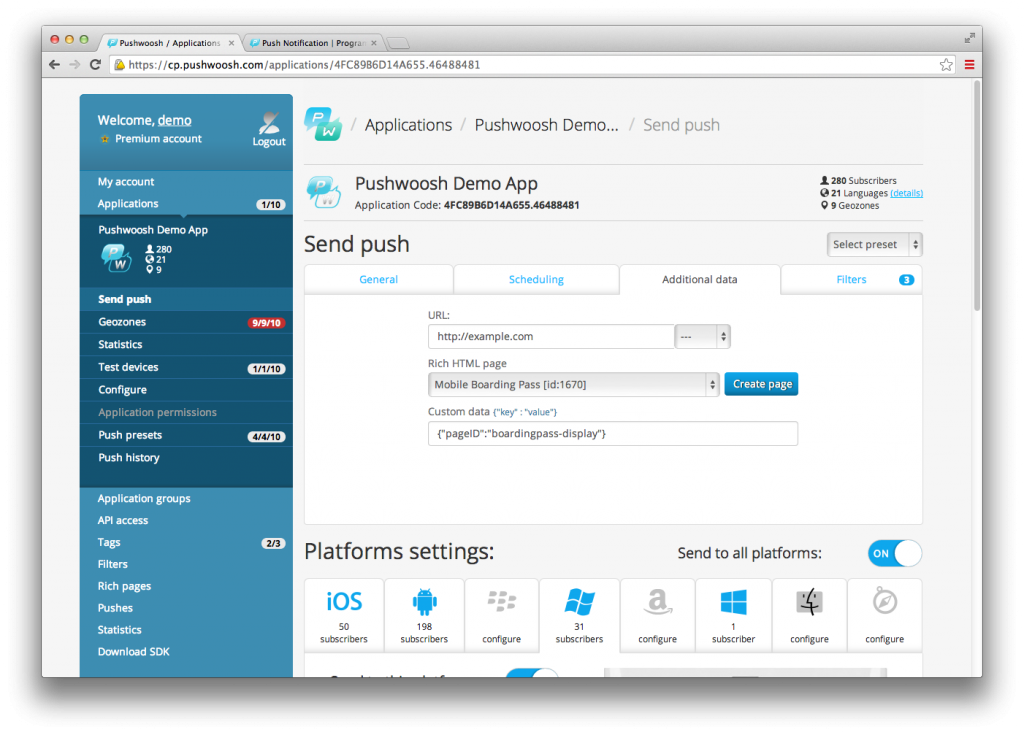
Task: Select Windows Phone platform with 31 subscribers
Action: click(579, 615)
